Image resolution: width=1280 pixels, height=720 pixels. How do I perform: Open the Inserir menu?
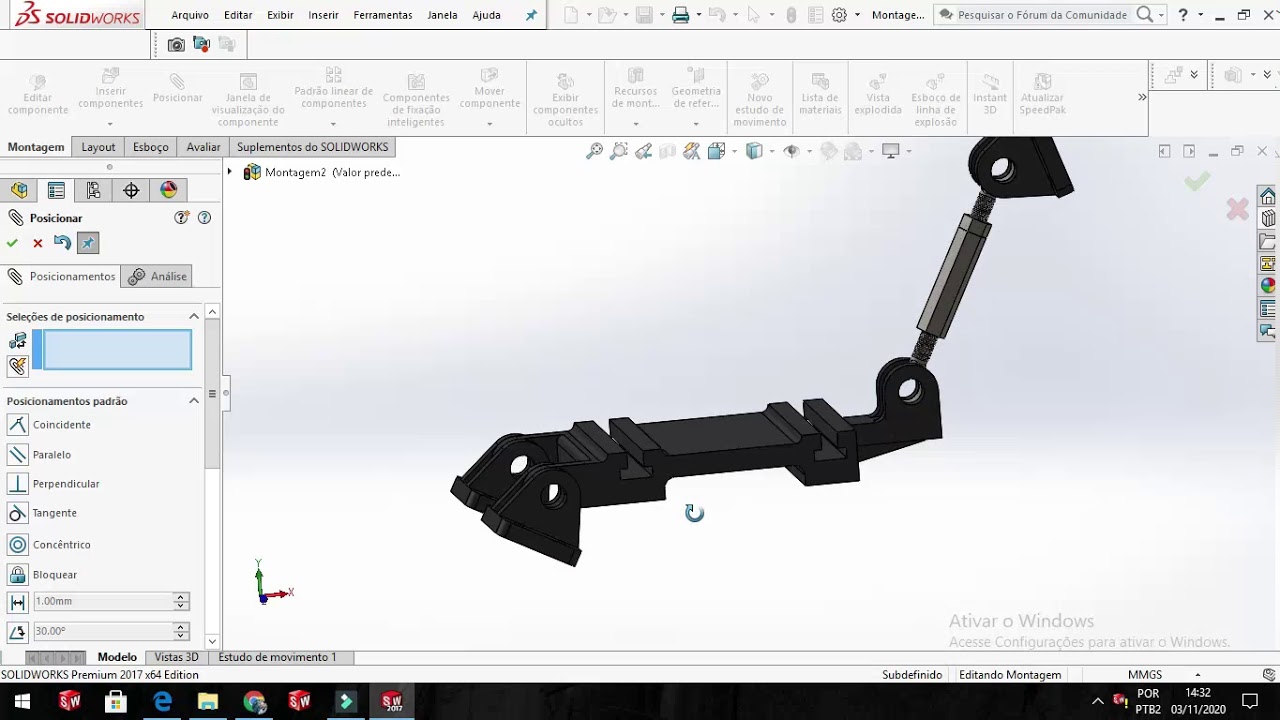pos(324,15)
